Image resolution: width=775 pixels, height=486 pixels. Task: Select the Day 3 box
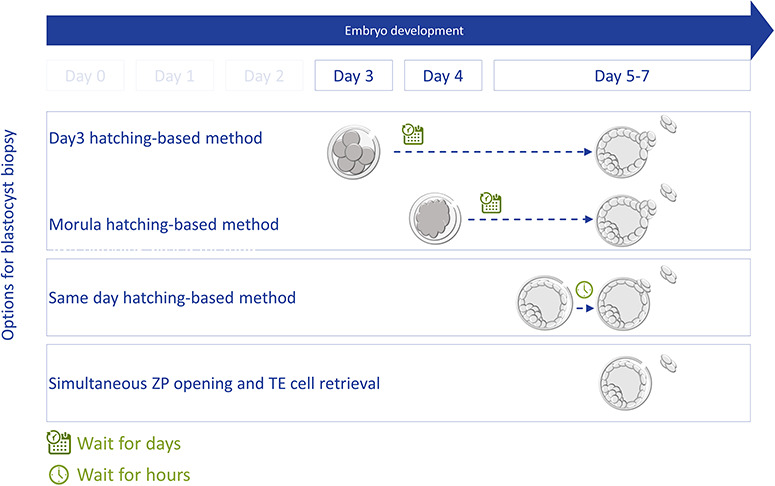(x=354, y=76)
